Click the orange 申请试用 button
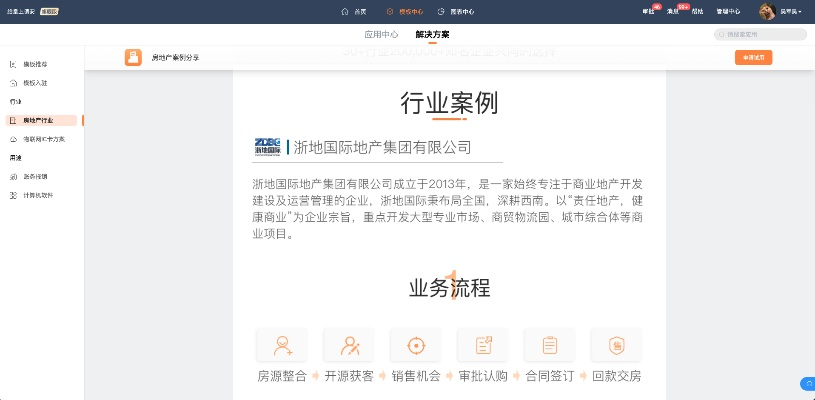The image size is (815, 400). [753, 58]
